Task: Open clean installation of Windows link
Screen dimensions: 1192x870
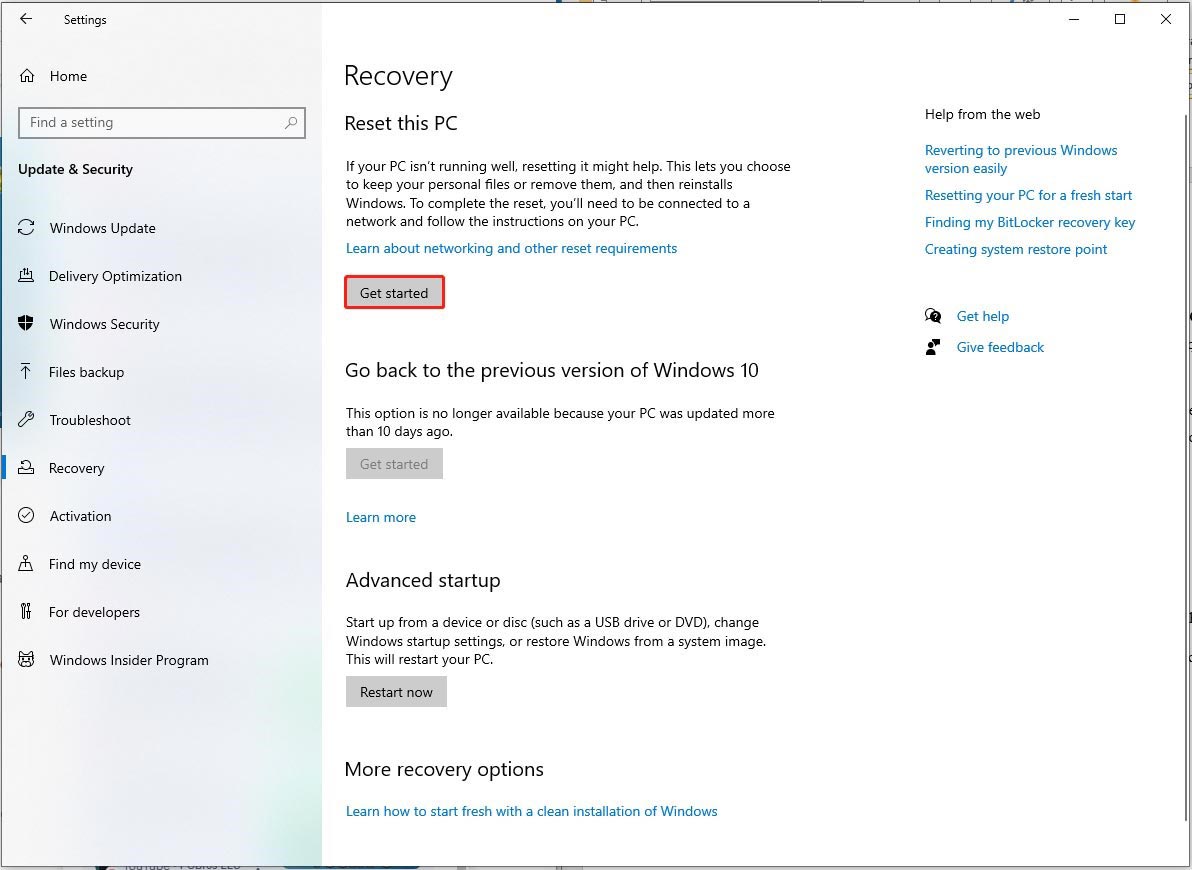Action: coord(531,811)
